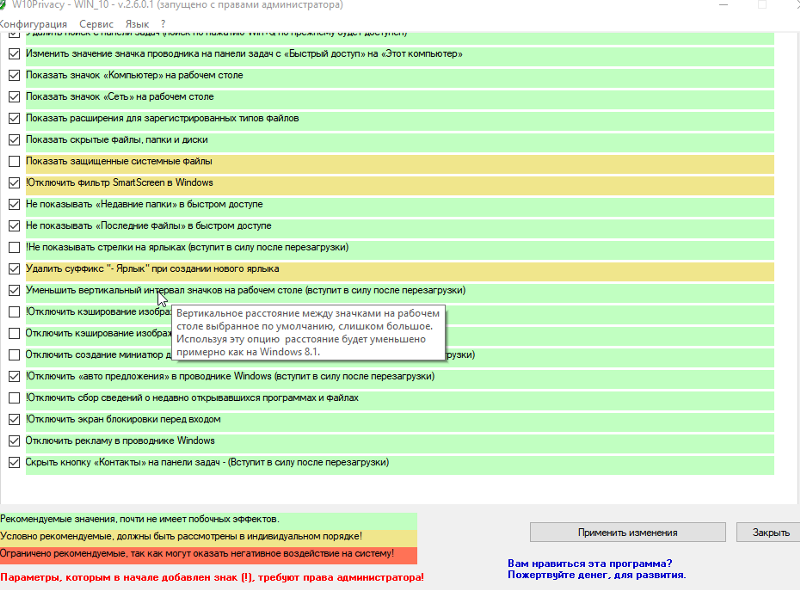
Task: Enable '!Не показывать стрелки на ярлыках'
Action: [x=14, y=247]
